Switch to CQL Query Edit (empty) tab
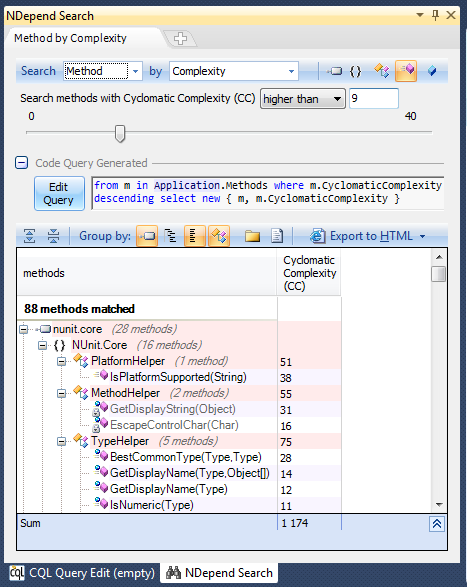Viewport: 467px width, 587px height. pyautogui.click(x=82, y=573)
